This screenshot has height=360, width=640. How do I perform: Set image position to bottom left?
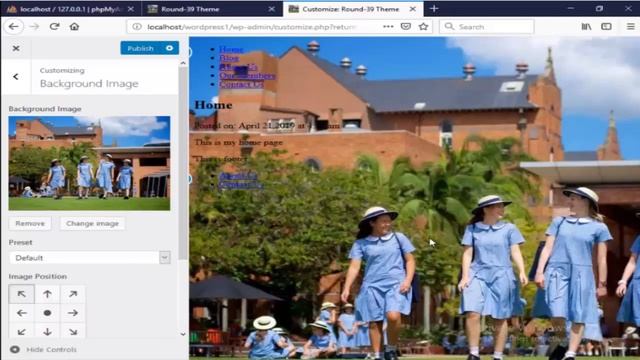[x=22, y=331]
